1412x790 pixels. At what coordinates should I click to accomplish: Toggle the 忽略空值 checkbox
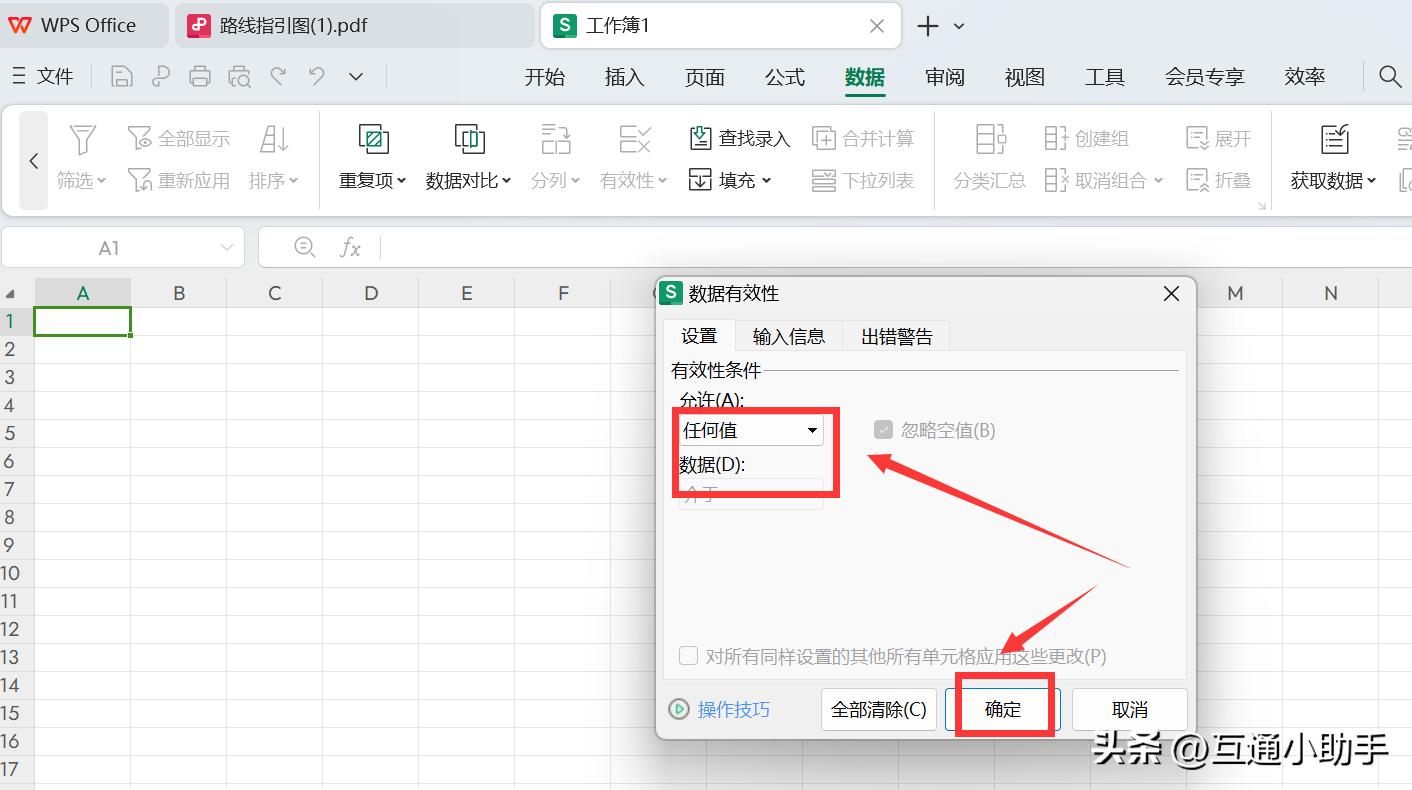[x=883, y=430]
